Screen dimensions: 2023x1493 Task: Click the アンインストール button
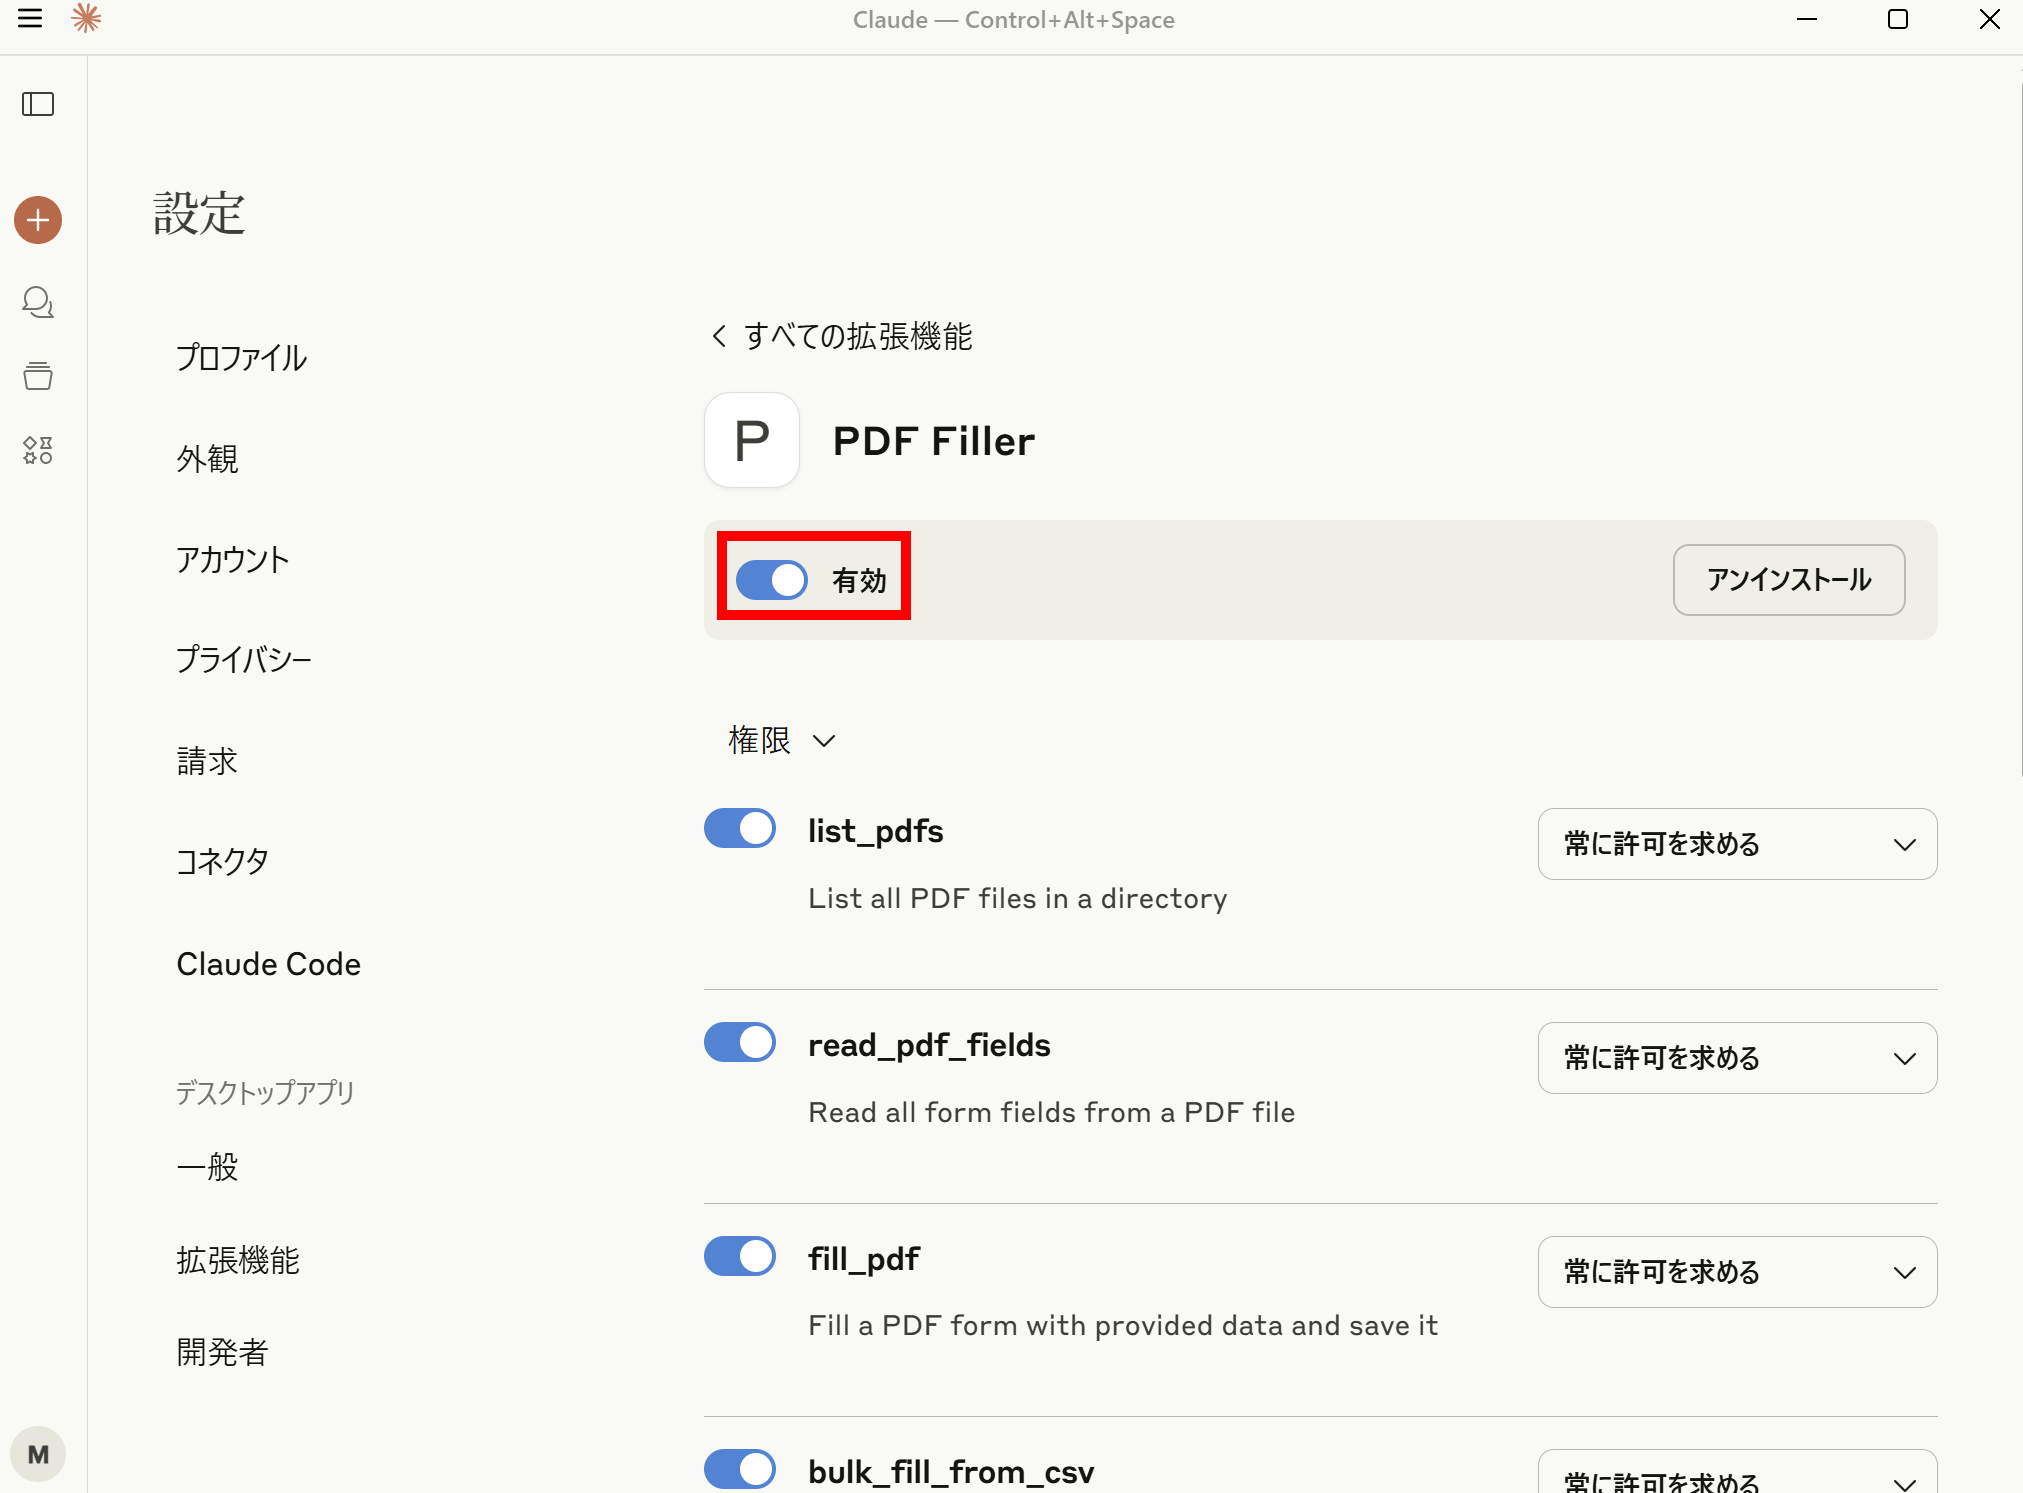[x=1789, y=580]
